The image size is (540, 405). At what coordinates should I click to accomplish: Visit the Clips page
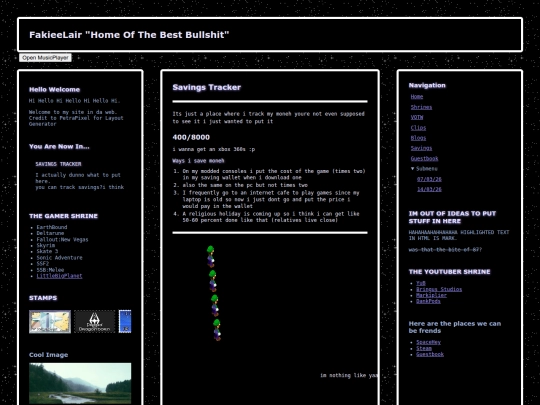[418, 128]
